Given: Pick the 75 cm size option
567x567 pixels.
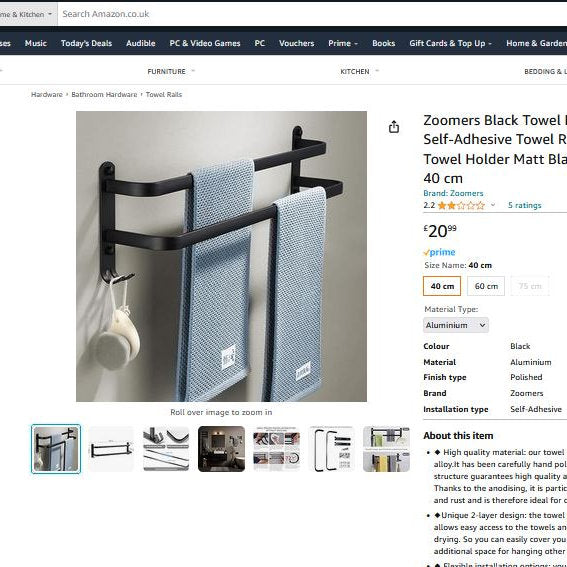Looking at the screenshot, I should point(530,286).
